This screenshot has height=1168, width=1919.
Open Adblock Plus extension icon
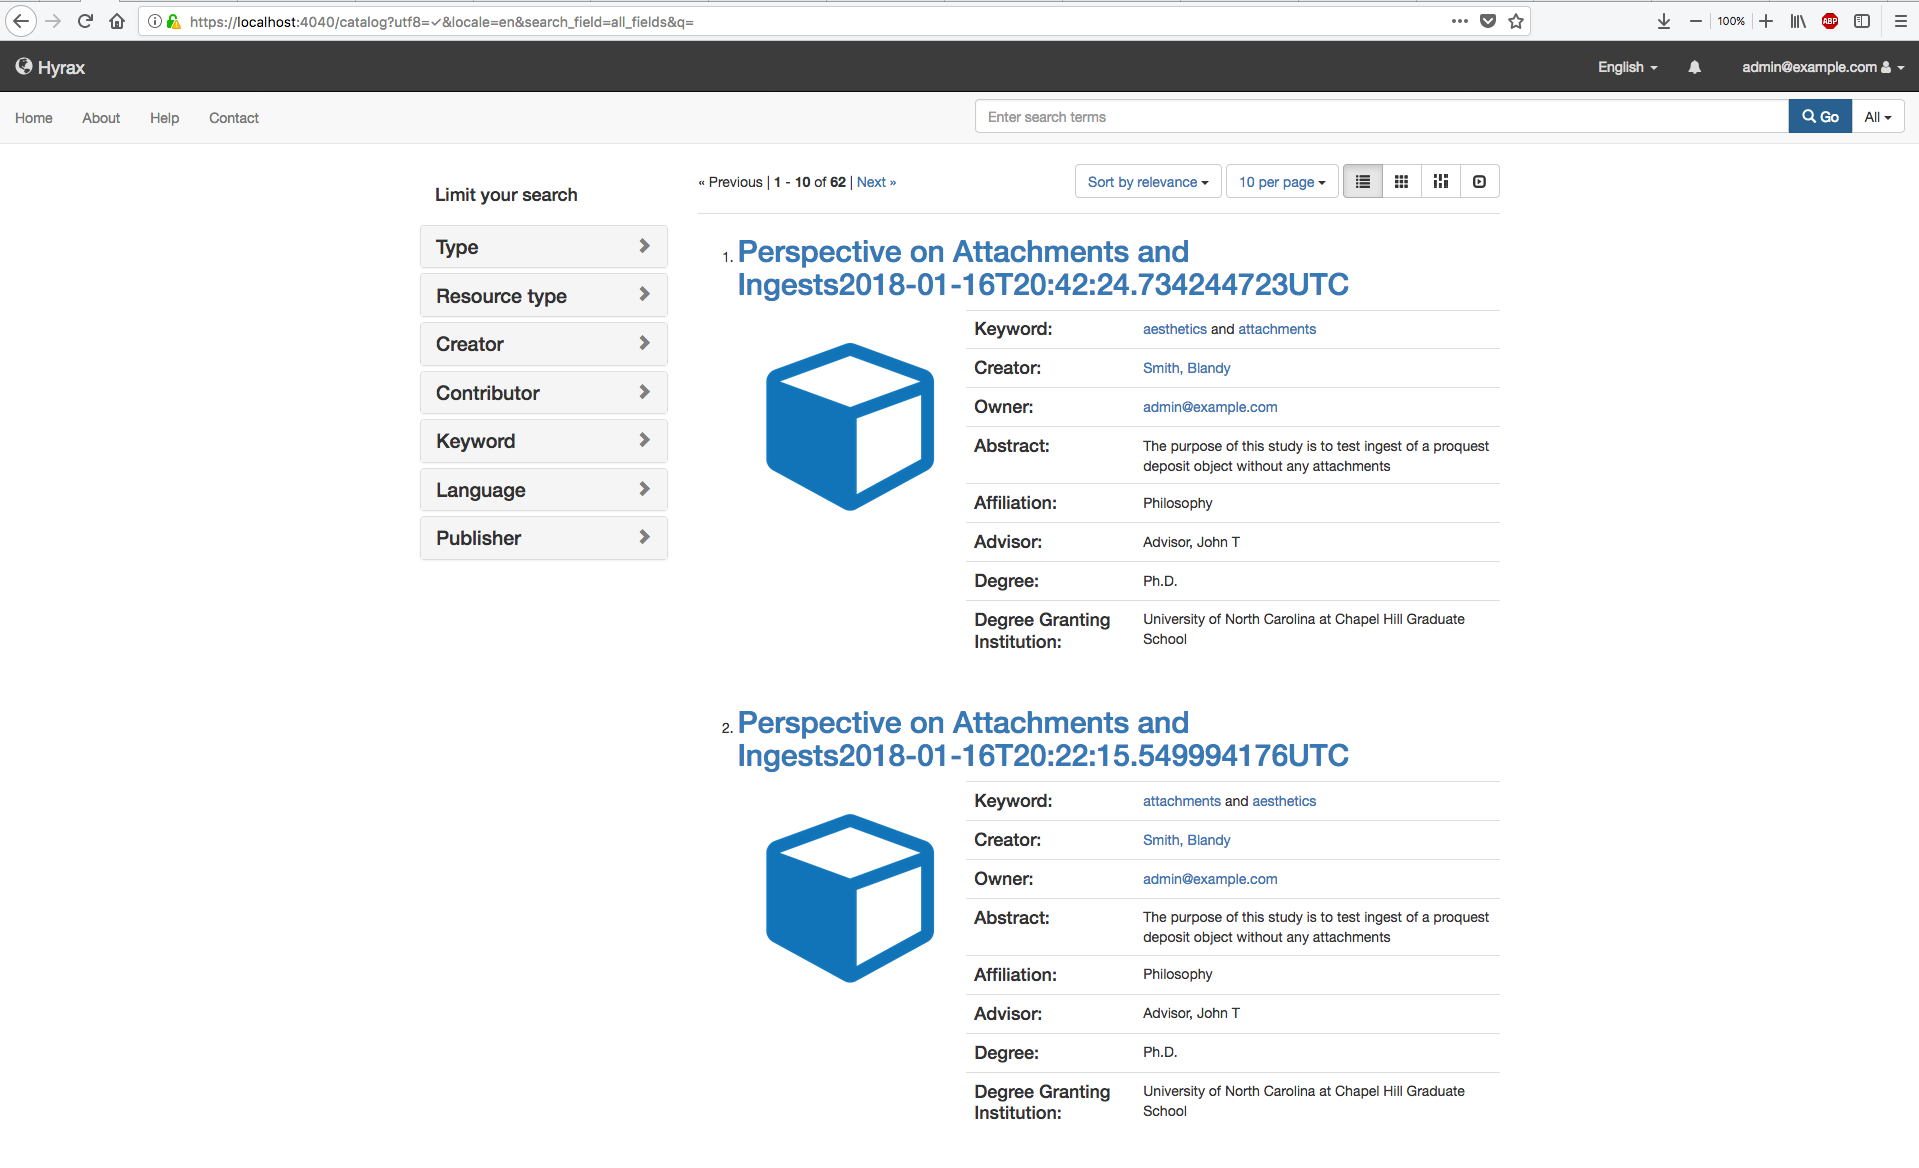[x=1830, y=21]
